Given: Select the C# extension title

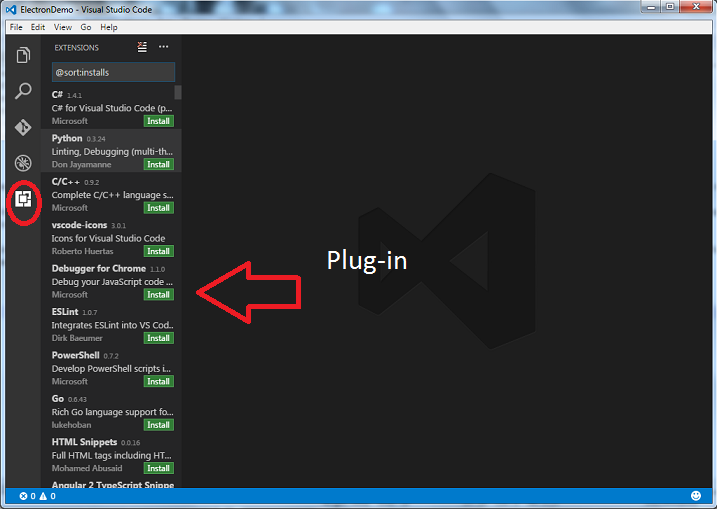Looking at the screenshot, I should click(57, 95).
